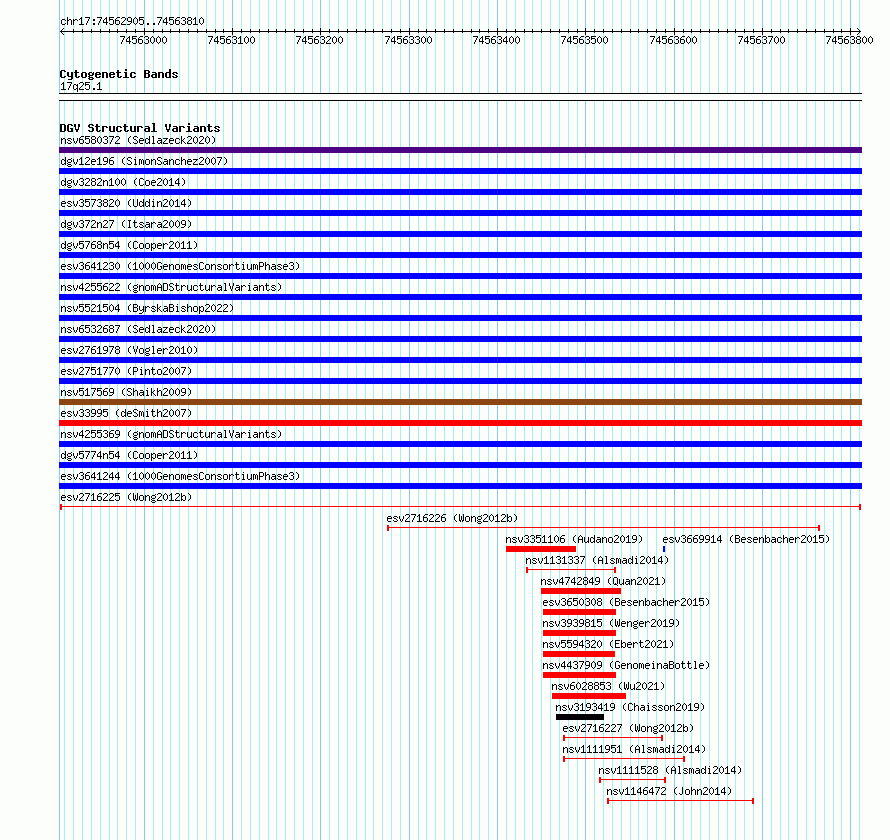Click the DGV Structural Variants track title
The image size is (890, 840).
point(140,128)
